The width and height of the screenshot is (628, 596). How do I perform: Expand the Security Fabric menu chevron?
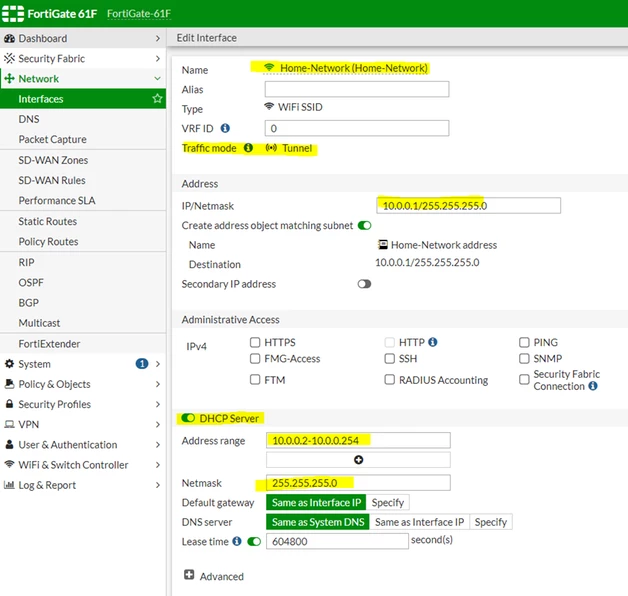point(157,58)
